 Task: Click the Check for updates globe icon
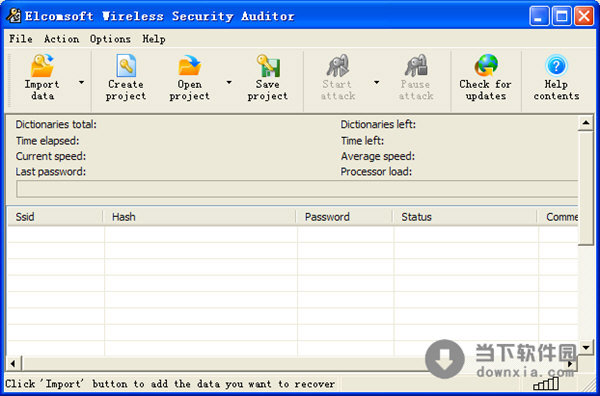pyautogui.click(x=486, y=65)
